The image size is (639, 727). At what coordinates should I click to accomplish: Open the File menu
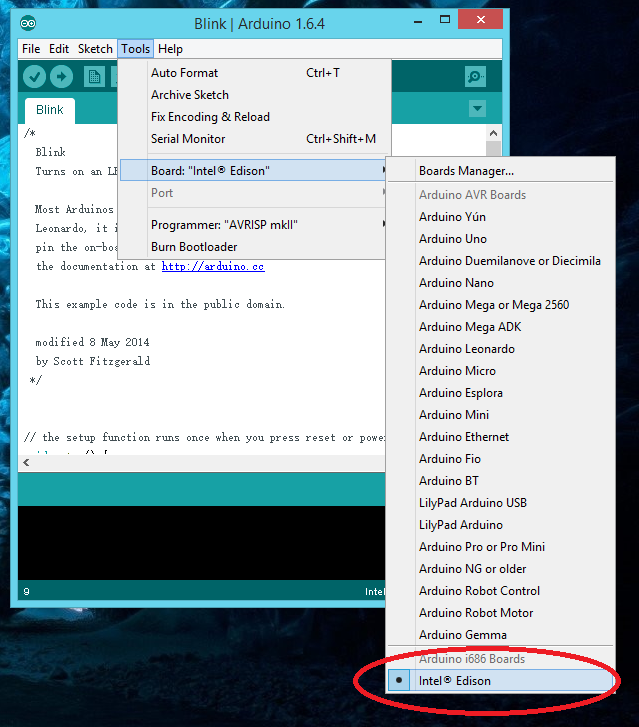(31, 49)
